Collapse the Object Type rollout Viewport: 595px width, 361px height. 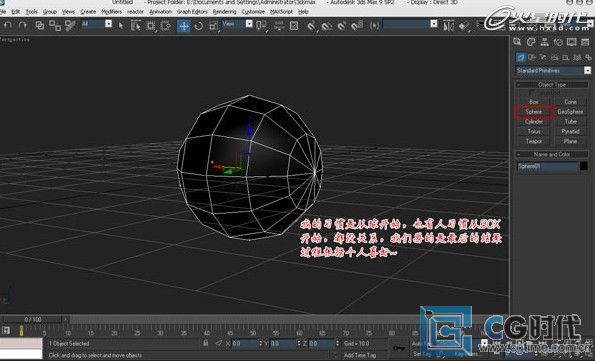(x=552, y=85)
